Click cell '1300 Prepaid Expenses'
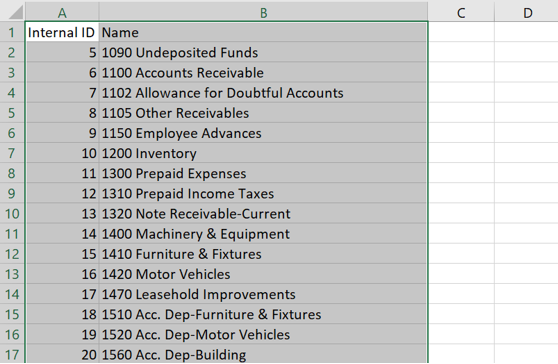The width and height of the screenshot is (558, 364). 263,173
